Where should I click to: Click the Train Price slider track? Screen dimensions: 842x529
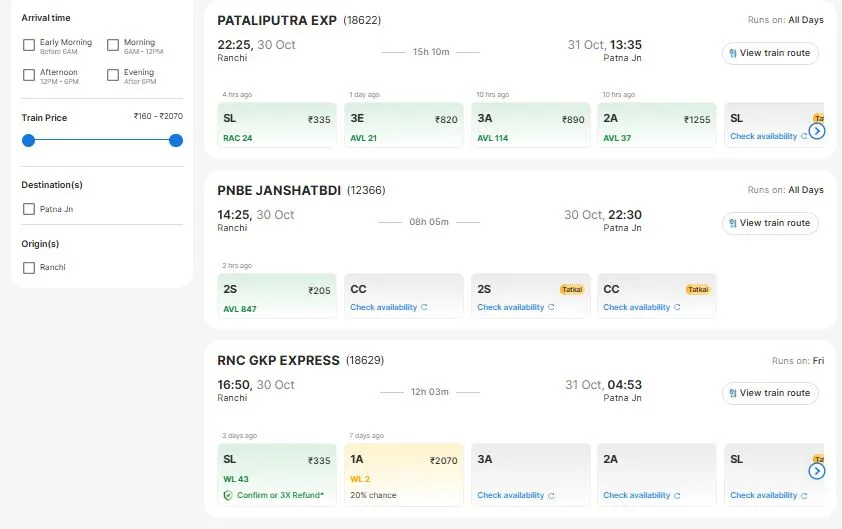pyautogui.click(x=102, y=140)
